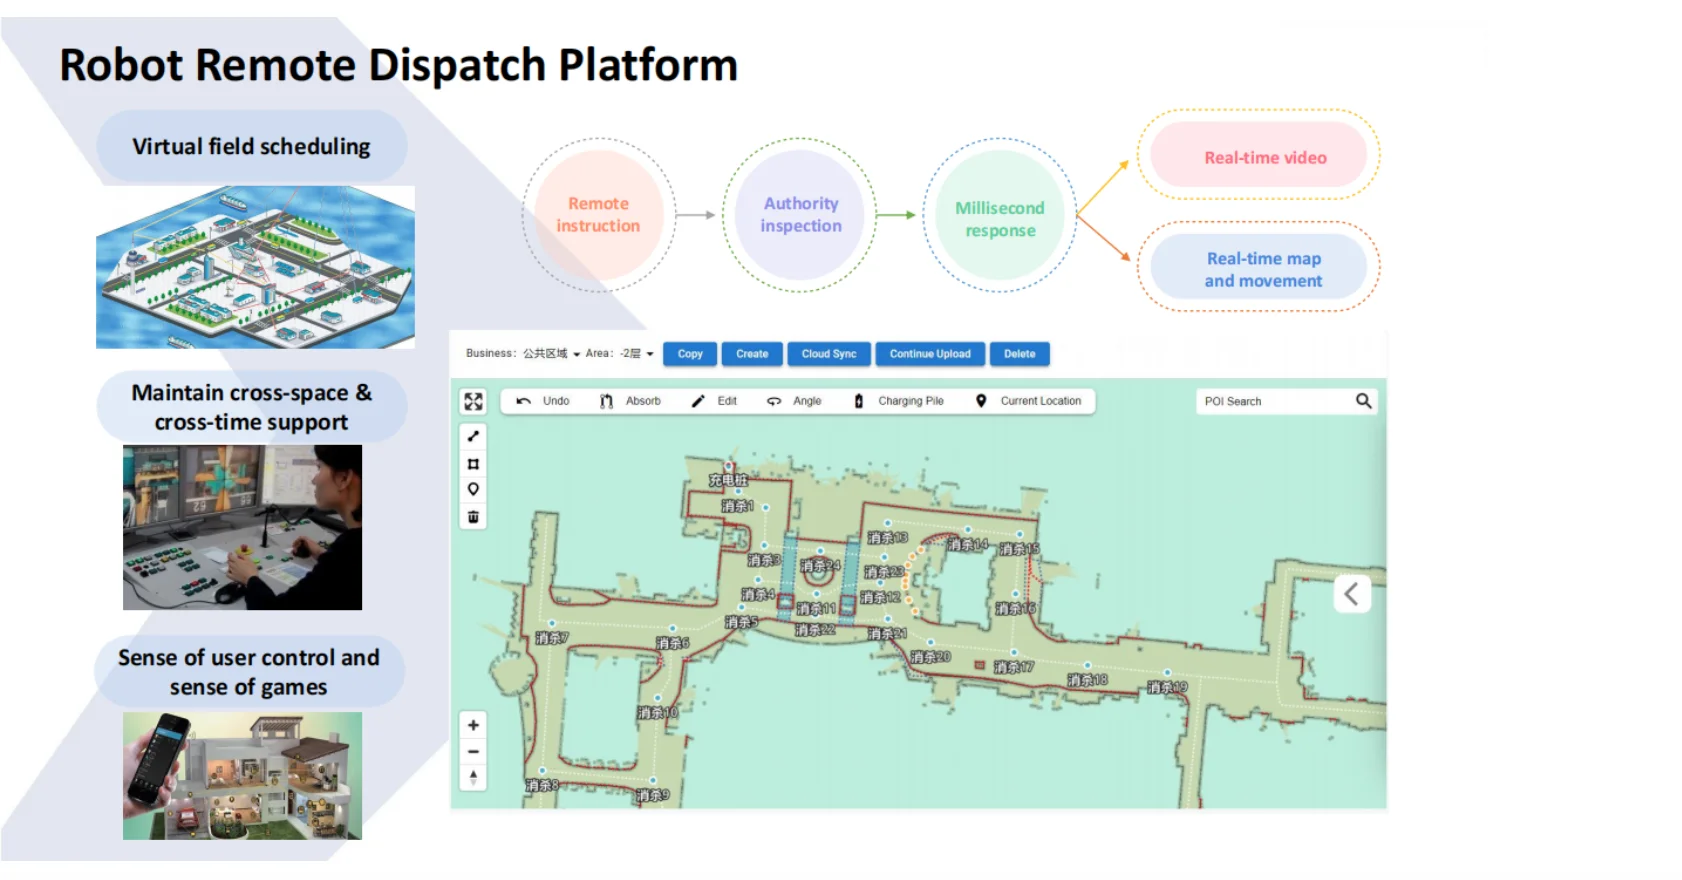The height and width of the screenshot is (880, 1682).
Task: Click Current Location in the toolbar
Action: pyautogui.click(x=1029, y=401)
